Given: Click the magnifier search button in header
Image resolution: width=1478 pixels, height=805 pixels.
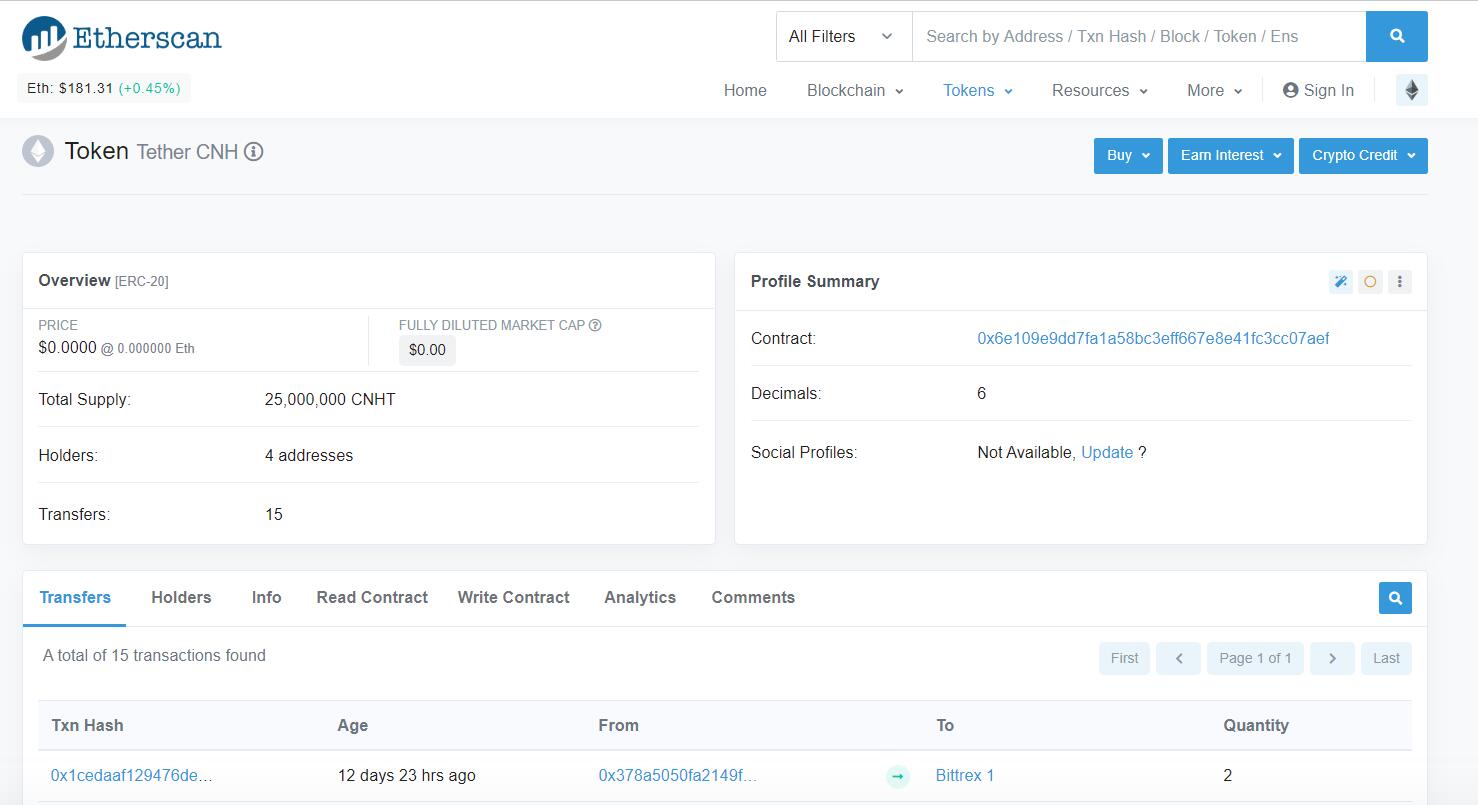Looking at the screenshot, I should pyautogui.click(x=1396, y=37).
